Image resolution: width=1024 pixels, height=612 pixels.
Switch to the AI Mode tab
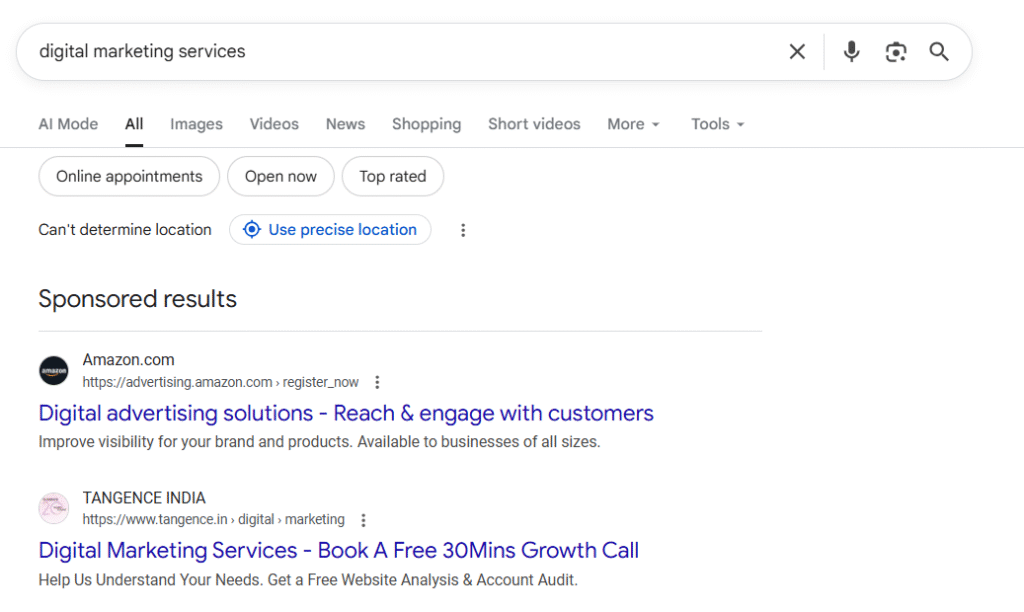click(x=68, y=124)
